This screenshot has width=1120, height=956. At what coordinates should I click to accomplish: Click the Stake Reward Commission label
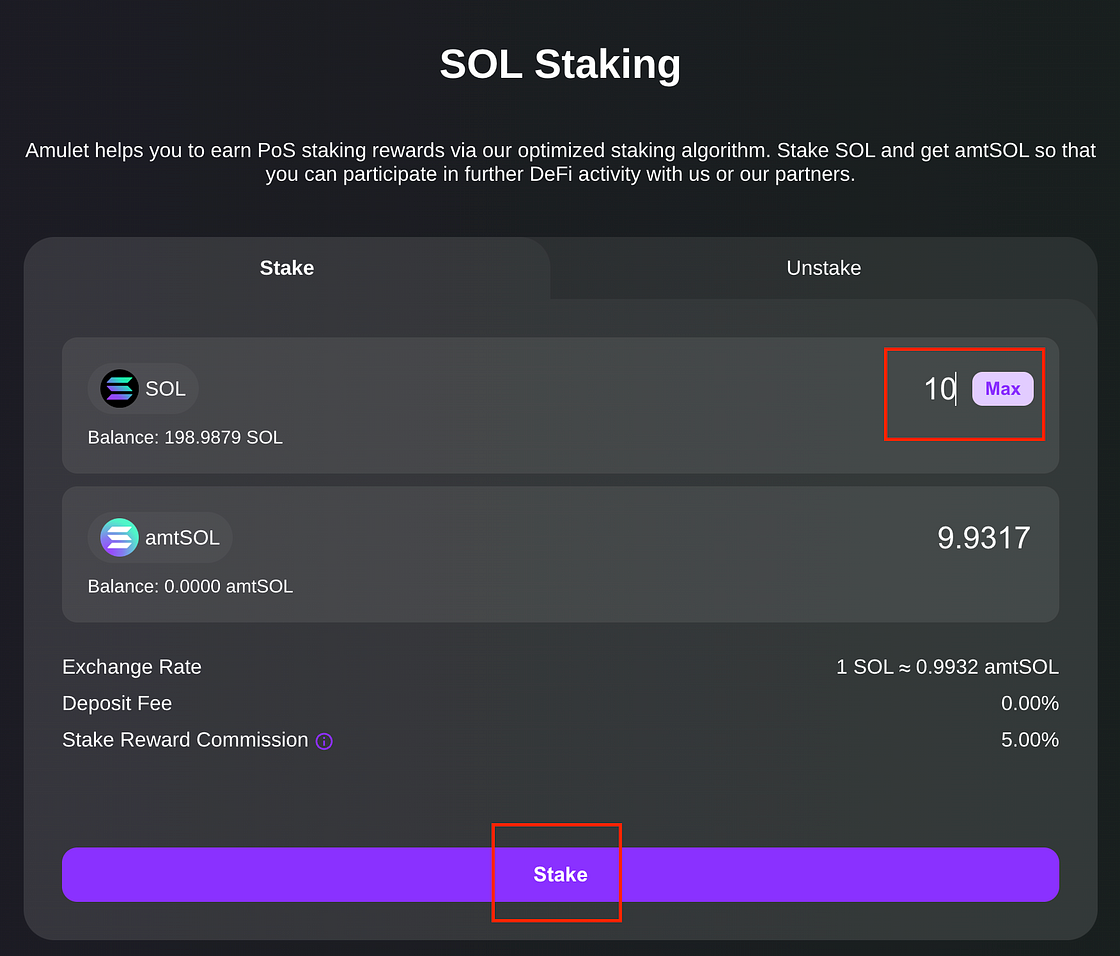[x=185, y=740]
